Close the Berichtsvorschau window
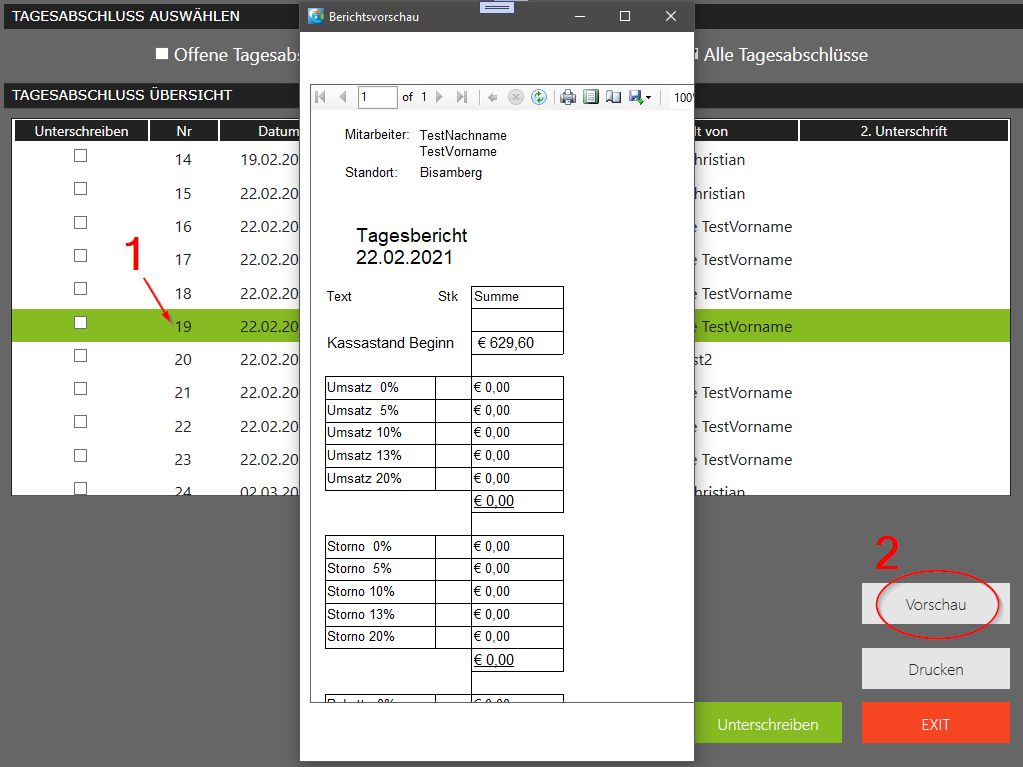This screenshot has height=767, width=1023. coord(671,16)
